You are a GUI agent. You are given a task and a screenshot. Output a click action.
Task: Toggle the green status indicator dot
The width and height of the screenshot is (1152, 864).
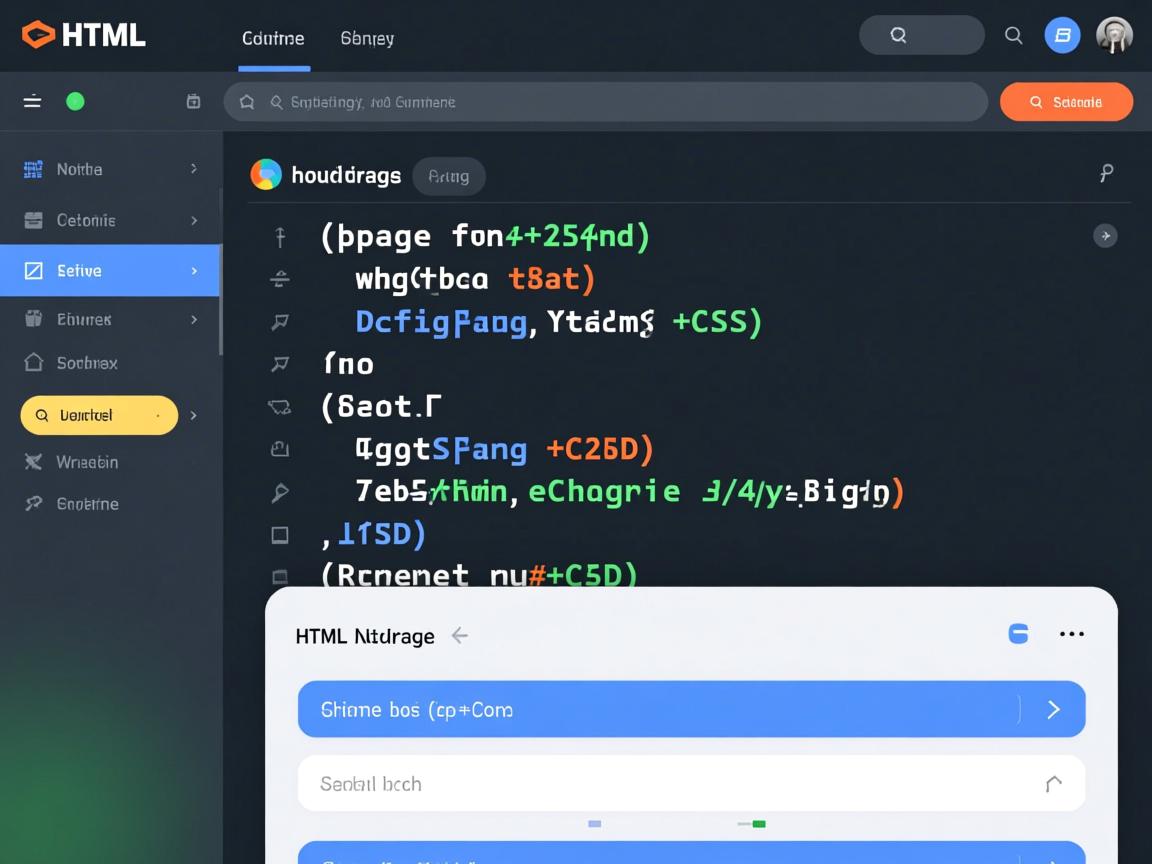point(75,101)
